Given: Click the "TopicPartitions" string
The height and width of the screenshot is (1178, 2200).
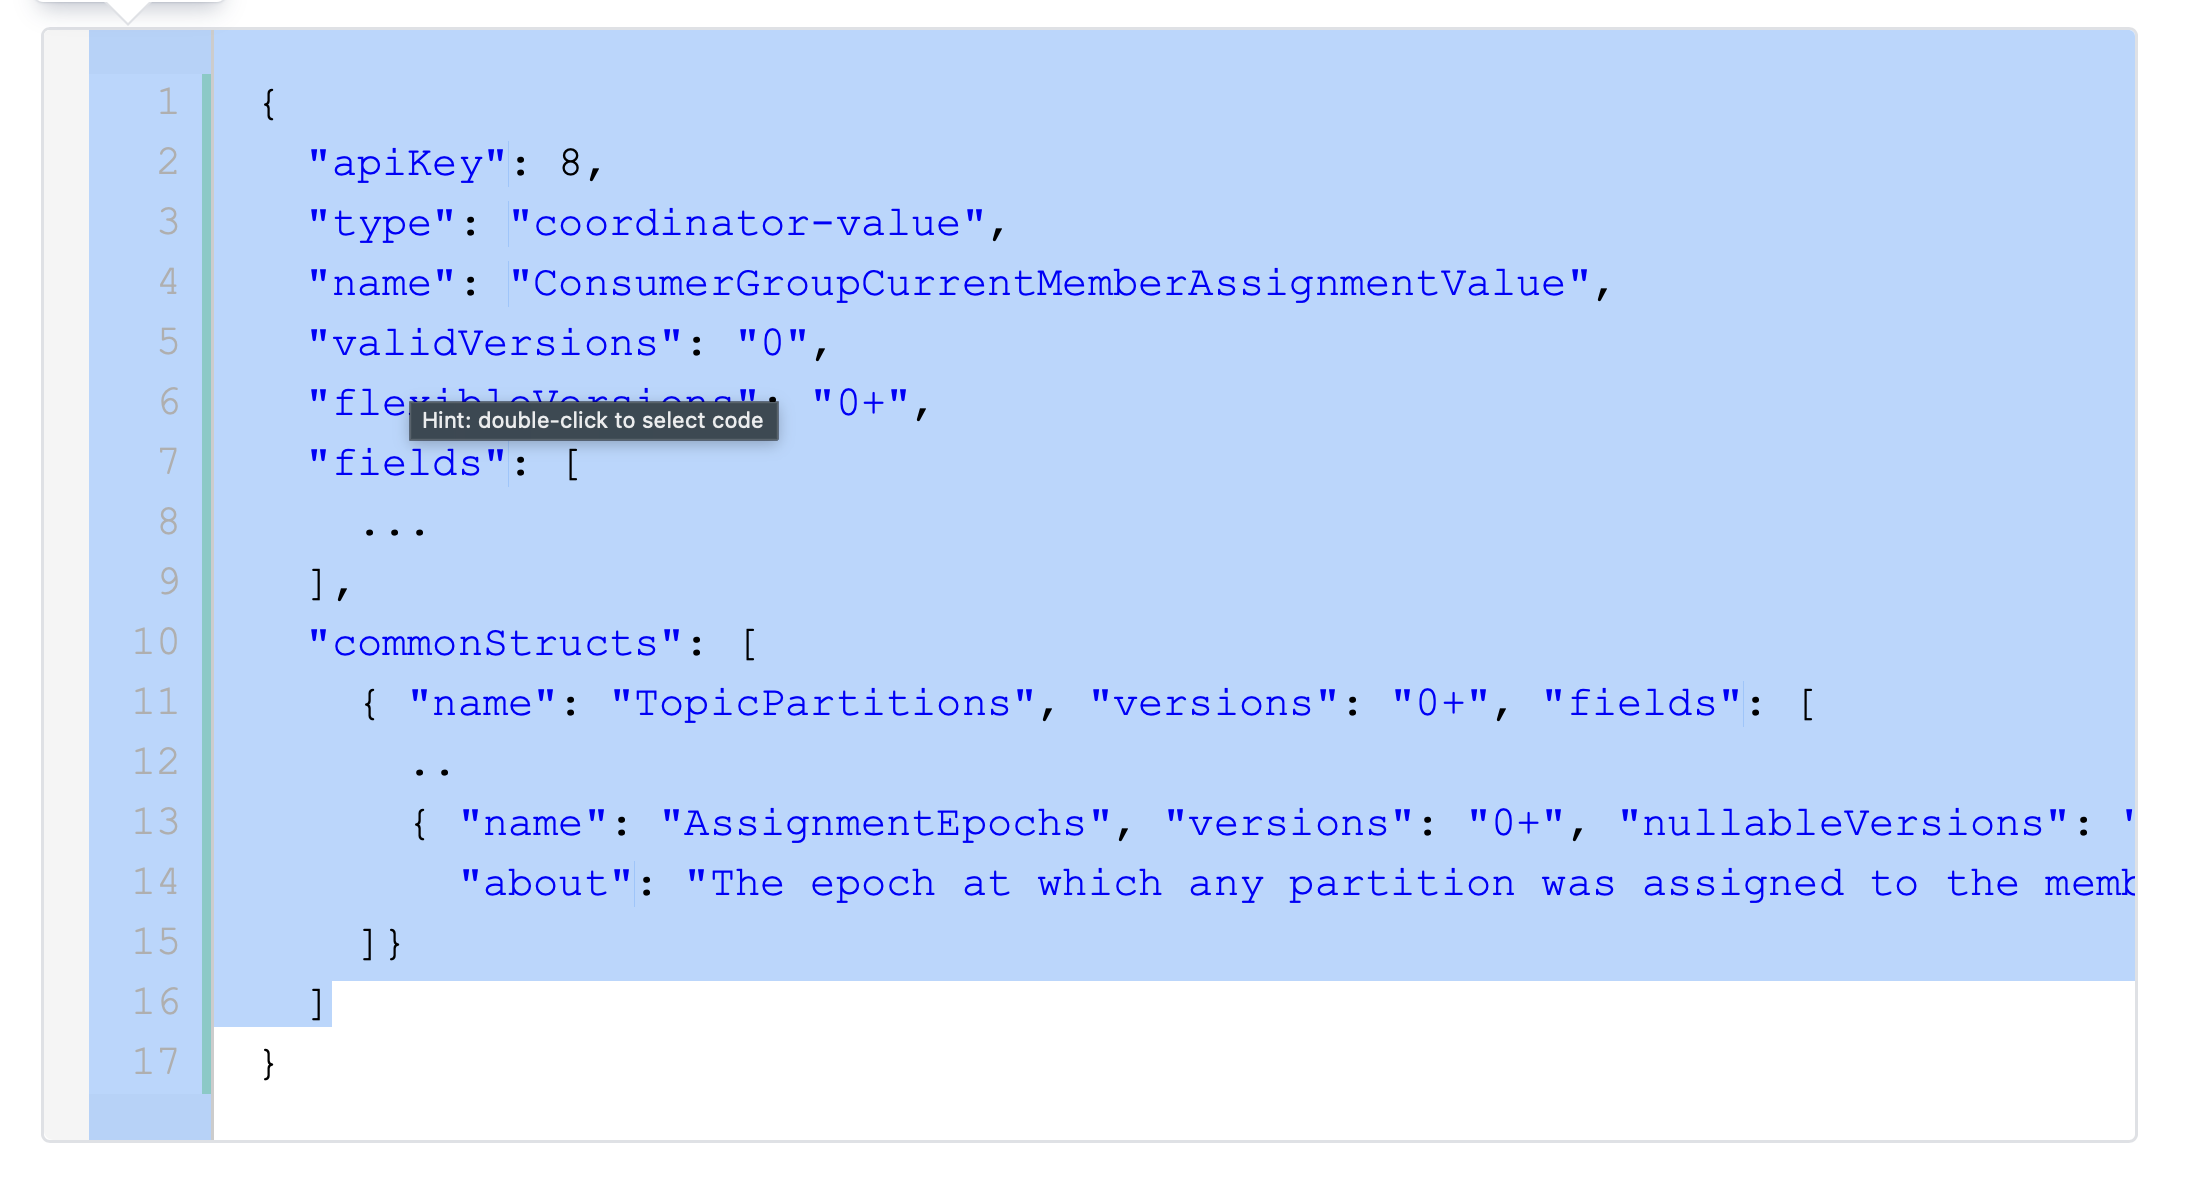Looking at the screenshot, I should [x=823, y=703].
